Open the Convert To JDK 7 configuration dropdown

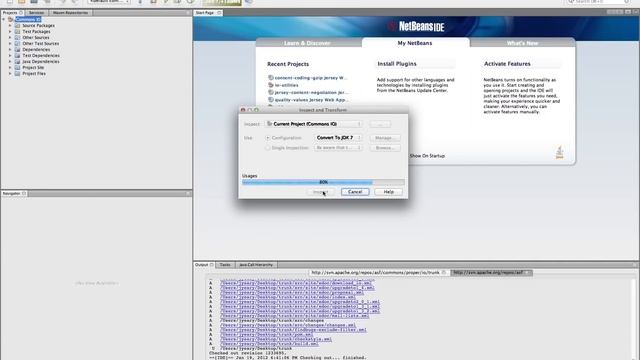coord(338,138)
